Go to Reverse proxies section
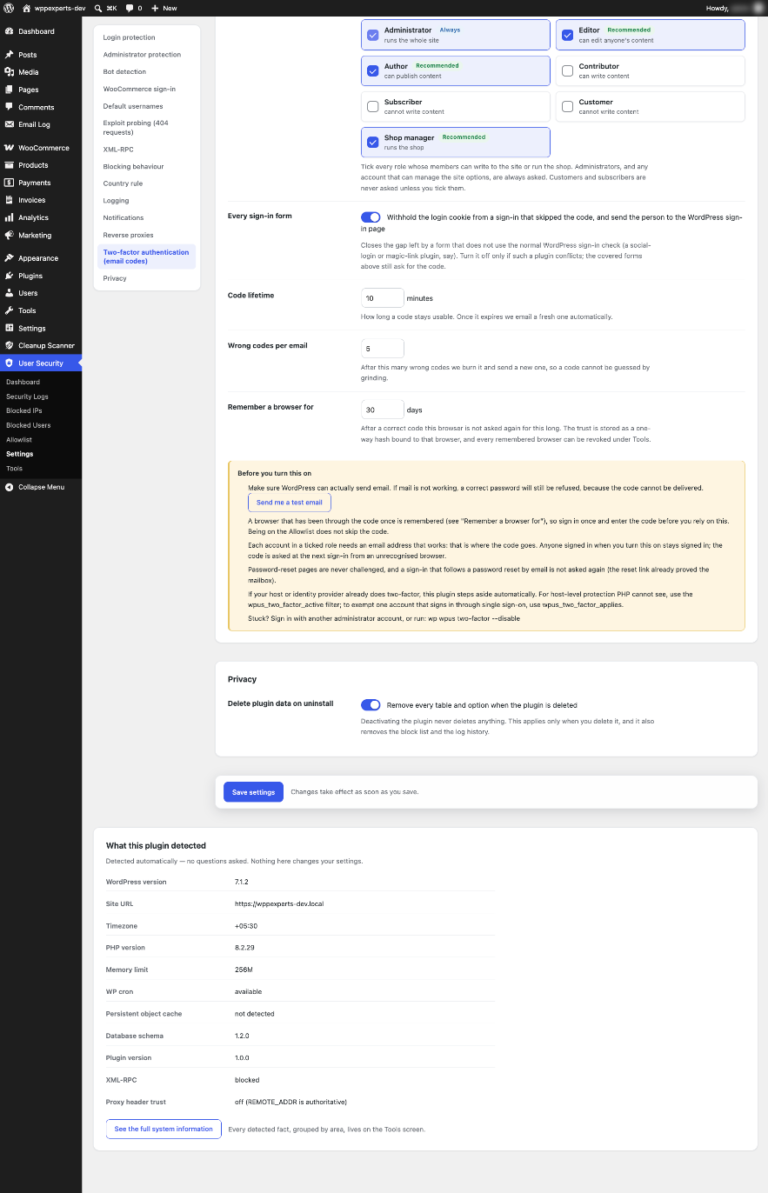Screen dimensions: 768x1193 click(128, 235)
